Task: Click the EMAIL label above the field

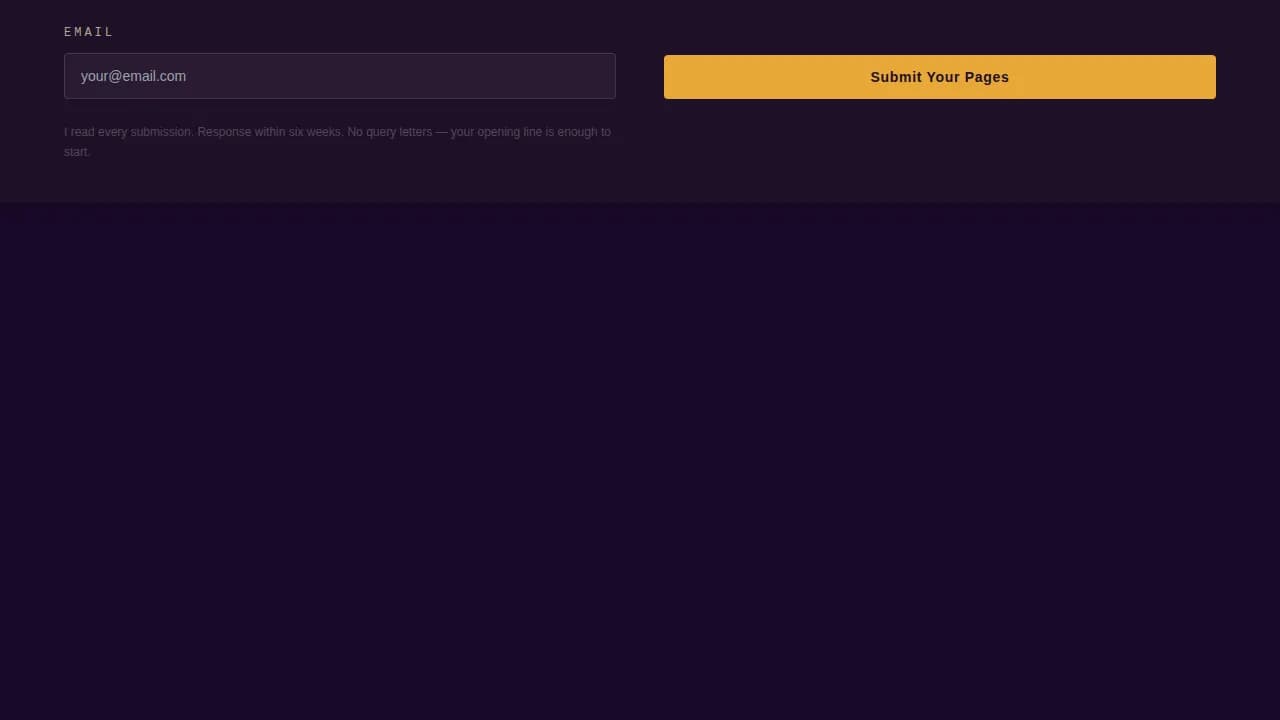Action: [89, 32]
